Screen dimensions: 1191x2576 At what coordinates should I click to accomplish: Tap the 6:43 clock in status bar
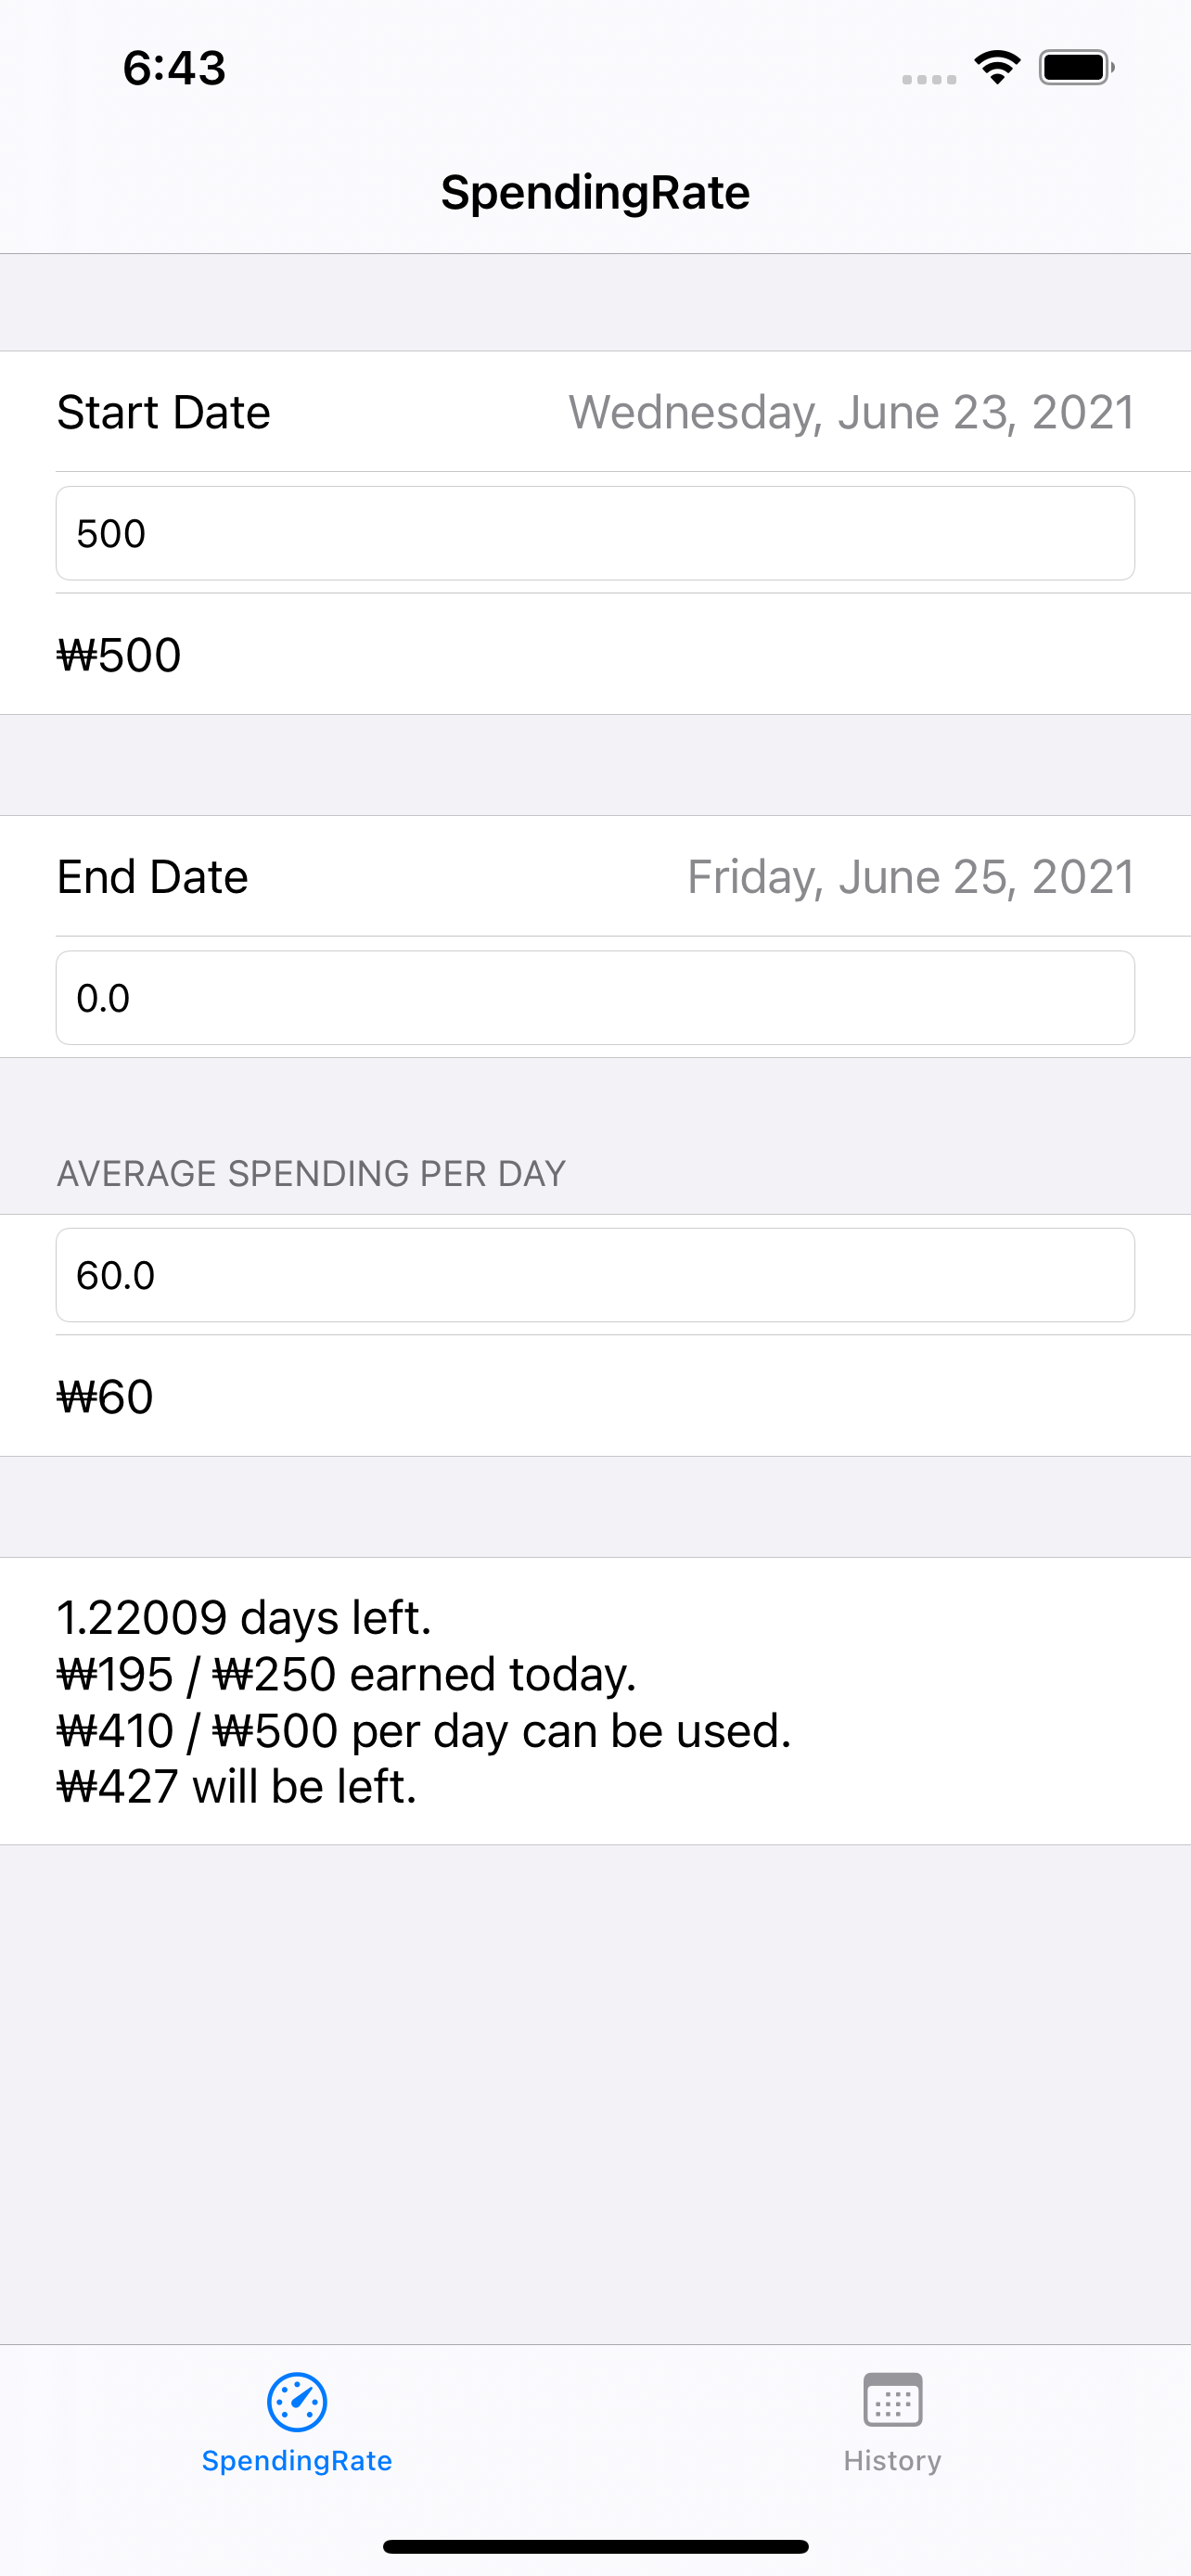[x=174, y=68]
